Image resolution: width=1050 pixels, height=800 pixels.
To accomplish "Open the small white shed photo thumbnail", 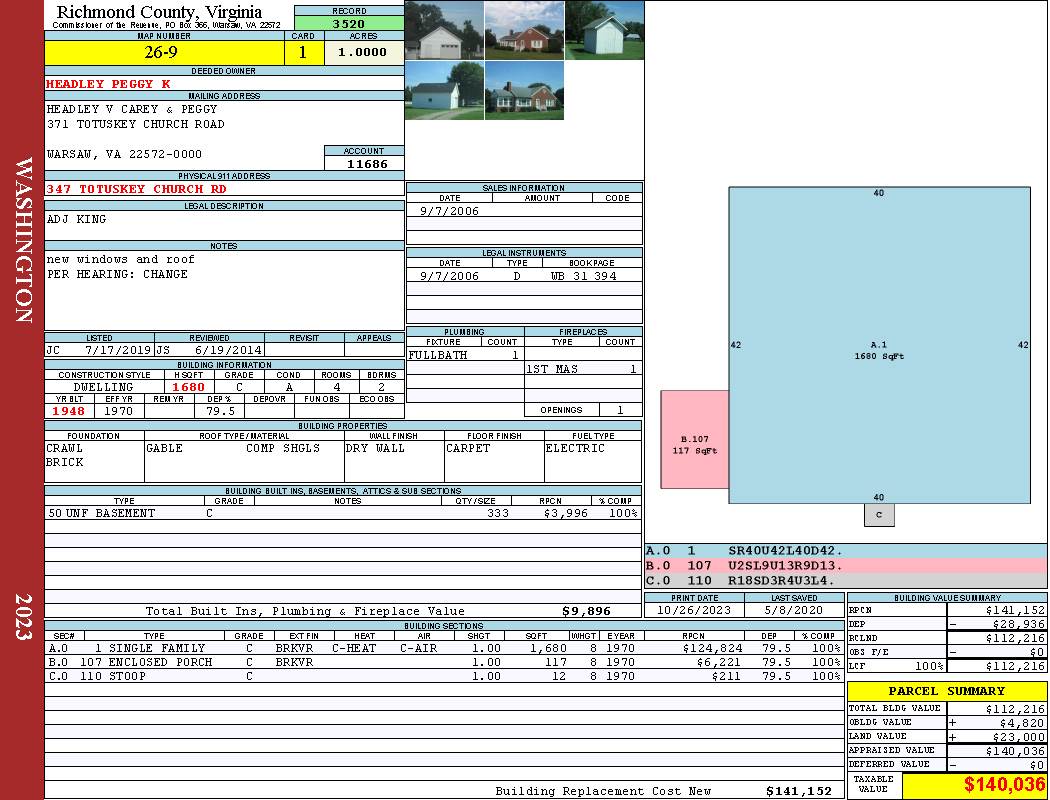I will coord(605,30).
